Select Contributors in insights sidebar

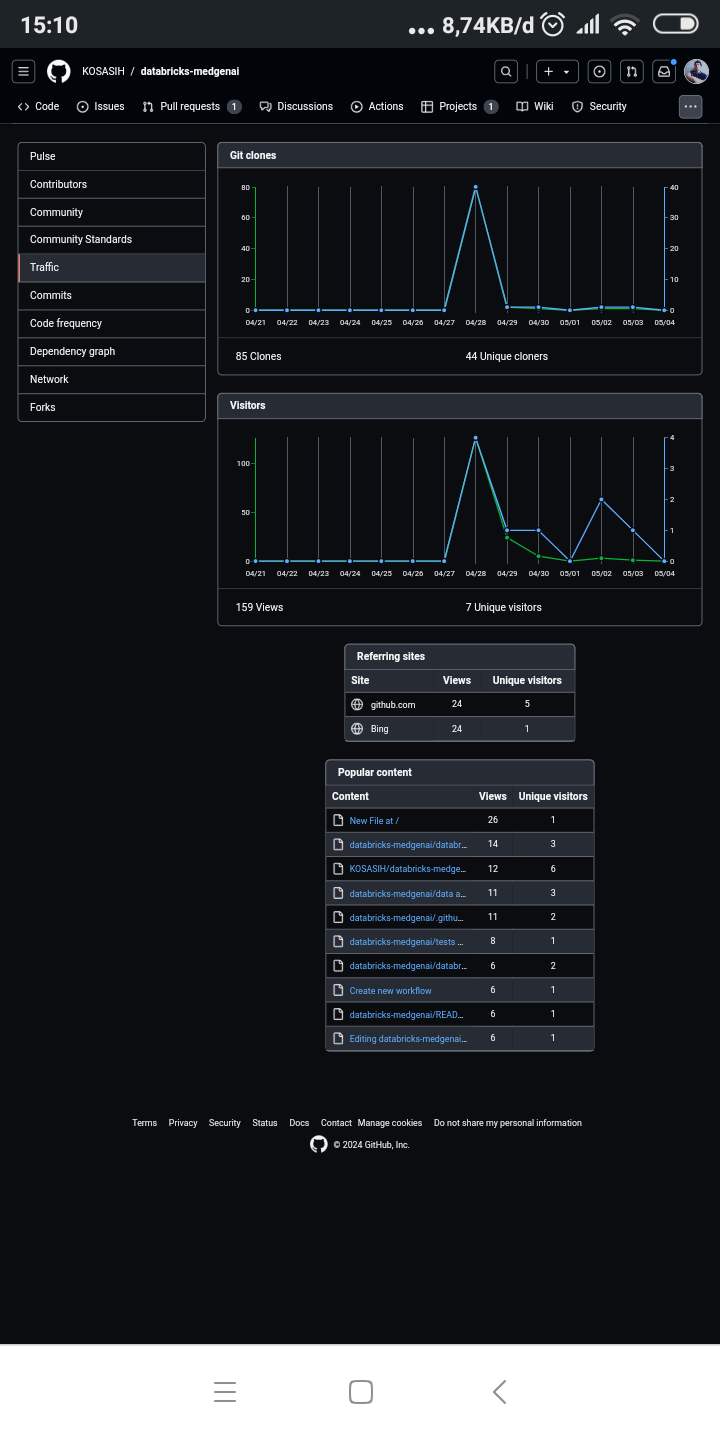(x=112, y=184)
